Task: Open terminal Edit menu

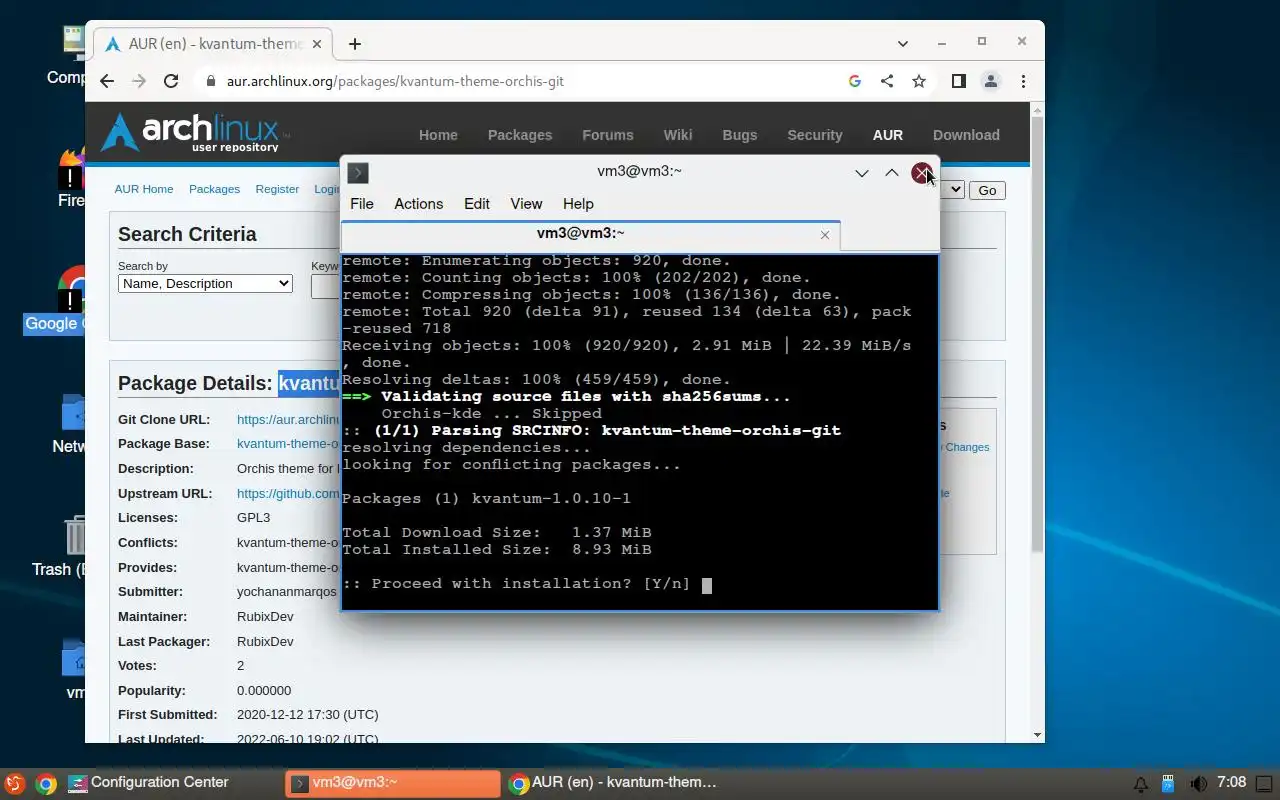Action: click(x=477, y=204)
